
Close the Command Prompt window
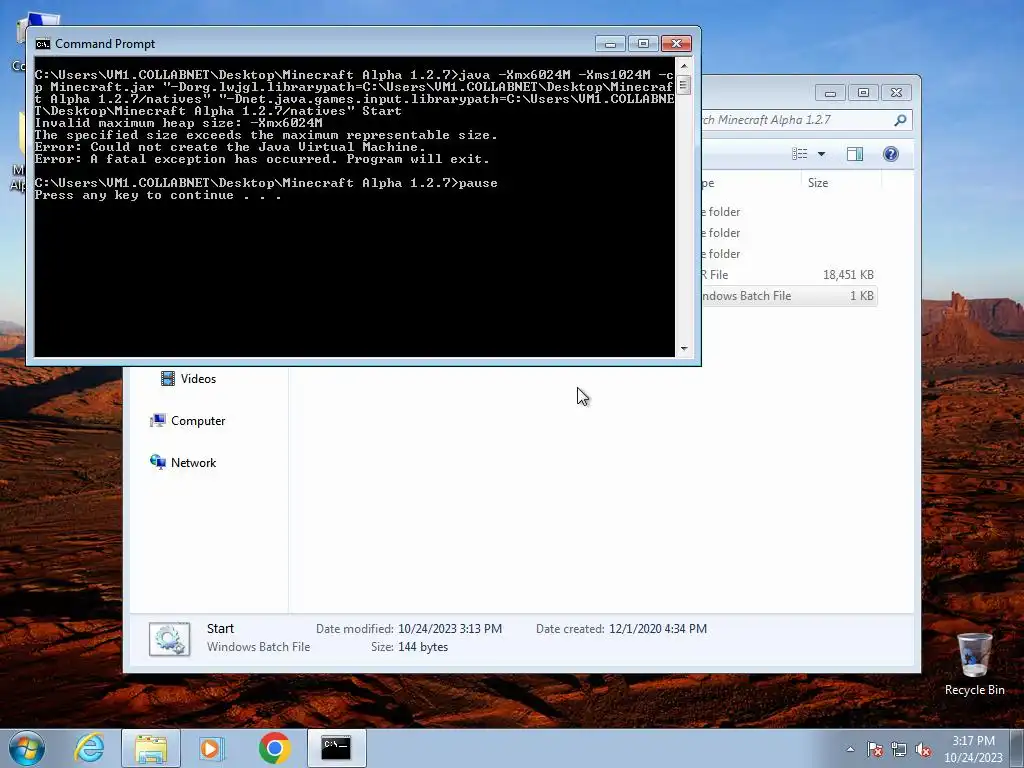[x=676, y=44]
